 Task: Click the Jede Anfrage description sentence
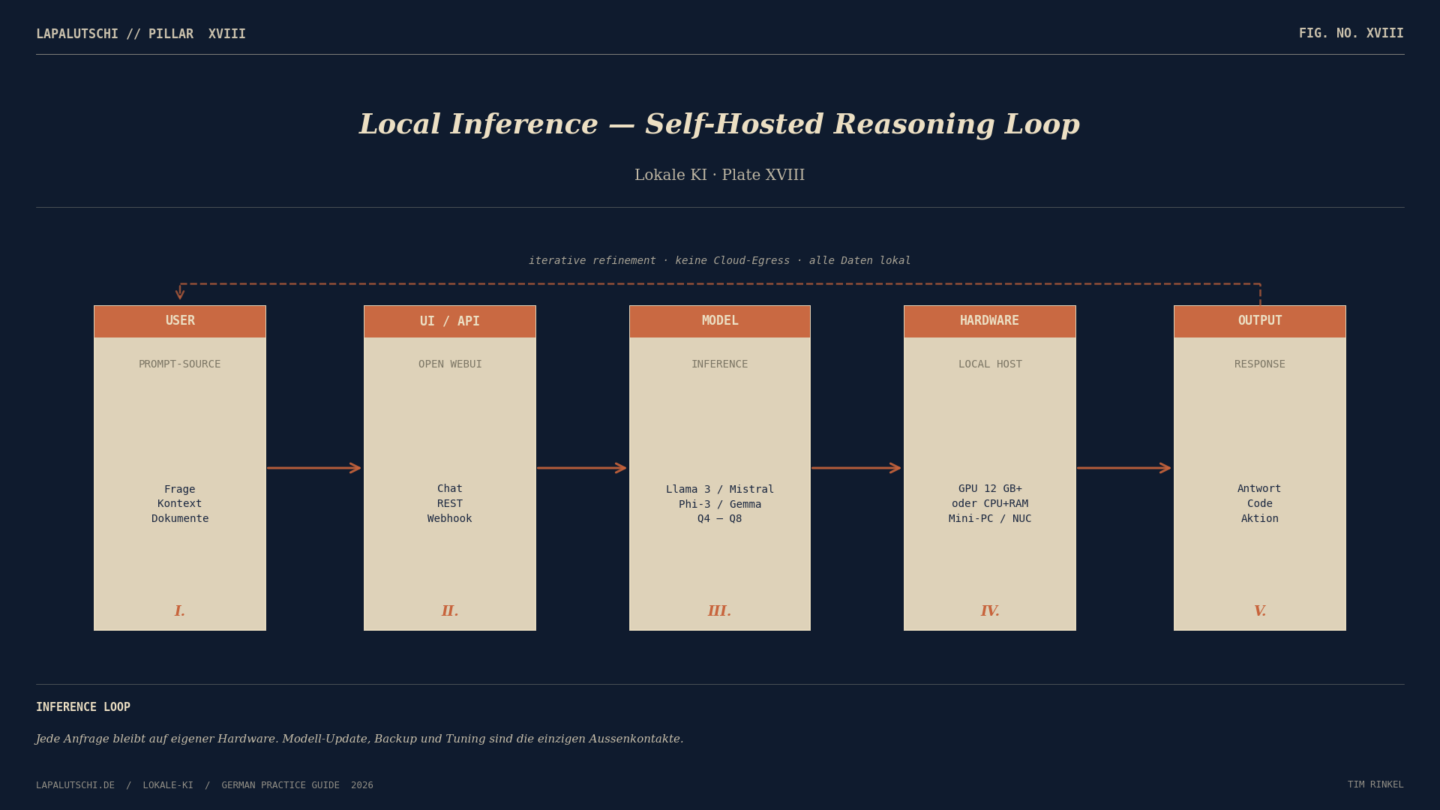click(x=360, y=739)
